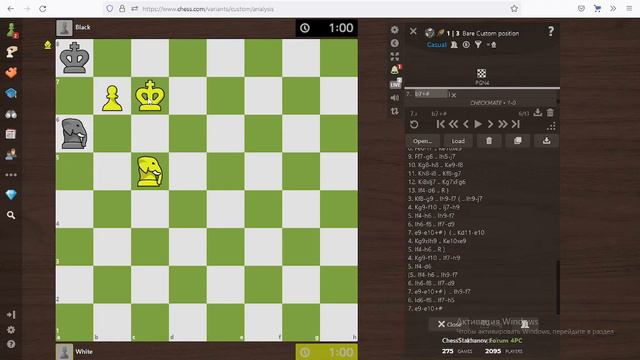Click the move list resize dots handle

point(551,127)
